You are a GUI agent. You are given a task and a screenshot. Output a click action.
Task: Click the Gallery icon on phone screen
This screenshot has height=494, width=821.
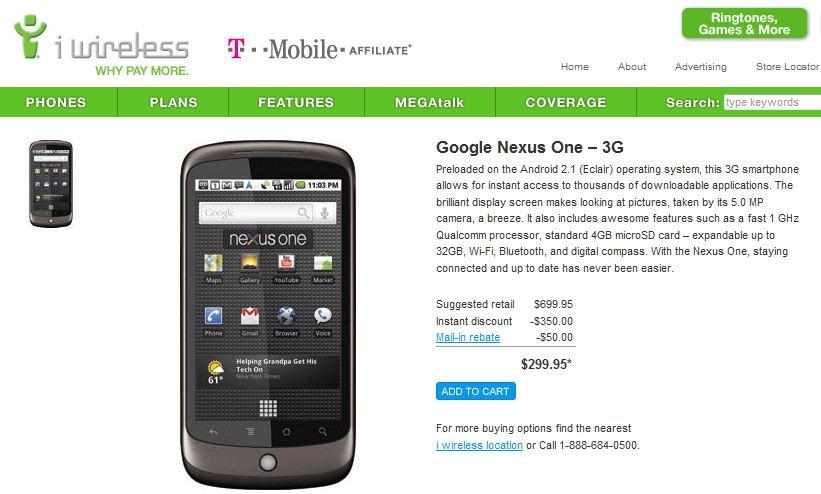point(250,262)
